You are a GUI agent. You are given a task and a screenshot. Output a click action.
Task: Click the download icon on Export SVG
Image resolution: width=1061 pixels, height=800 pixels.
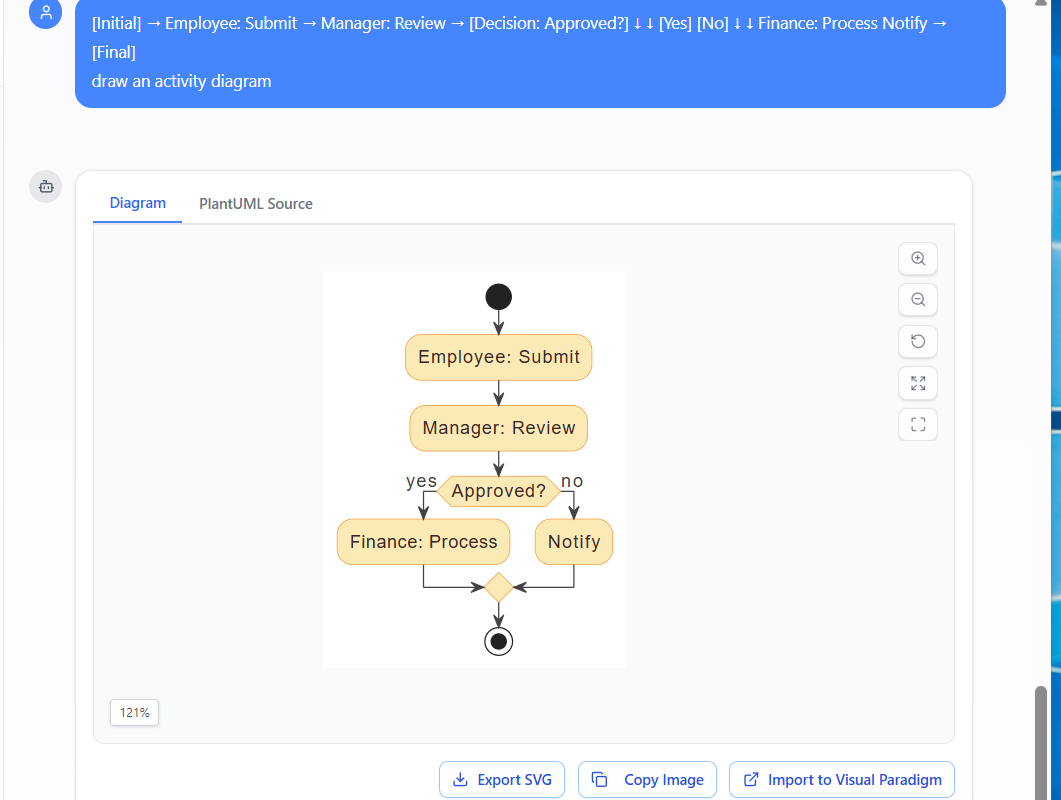[x=460, y=779]
